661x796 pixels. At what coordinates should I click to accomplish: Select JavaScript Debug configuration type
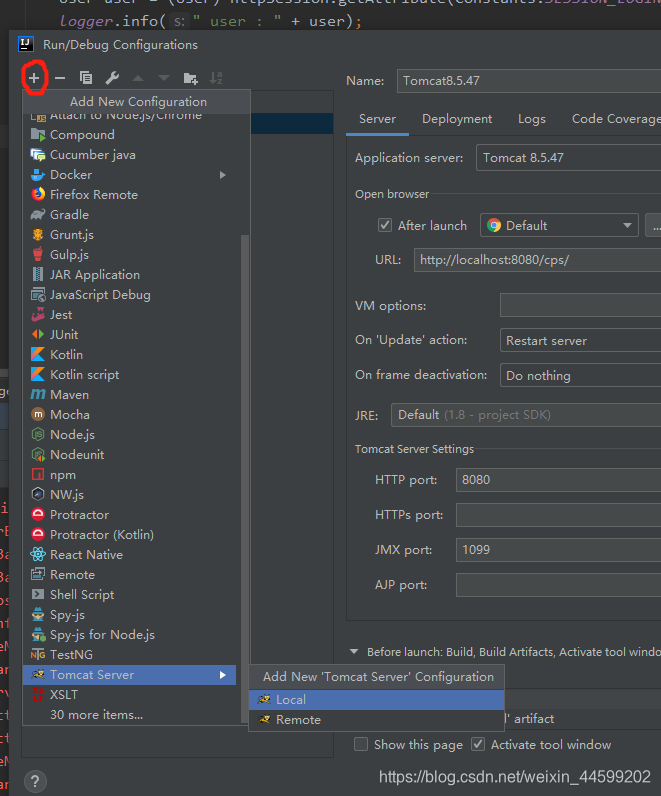[129, 295]
